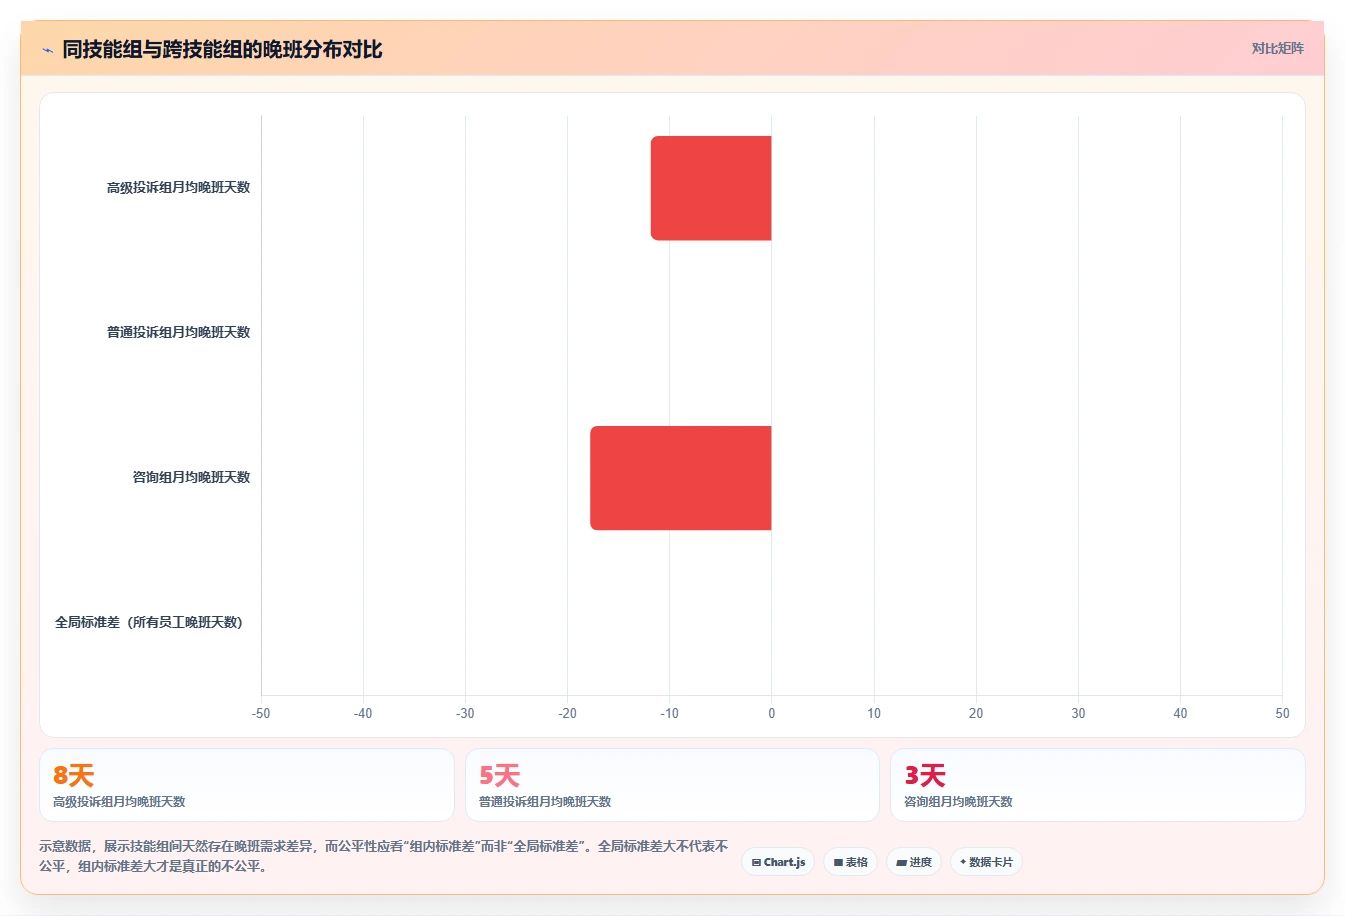Image resolution: width=1345 pixels, height=916 pixels.
Task: Click the x-axis tick label -10
Action: 669,714
